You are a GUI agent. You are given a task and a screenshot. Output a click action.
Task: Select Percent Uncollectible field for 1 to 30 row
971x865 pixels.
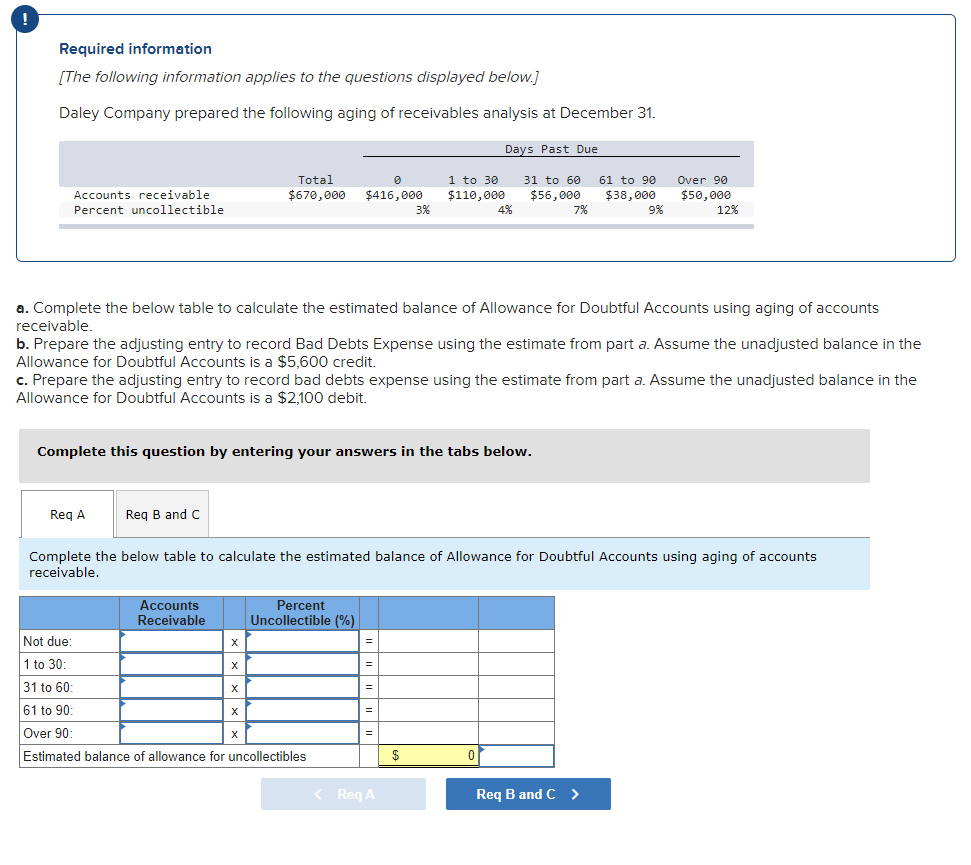pyautogui.click(x=302, y=664)
